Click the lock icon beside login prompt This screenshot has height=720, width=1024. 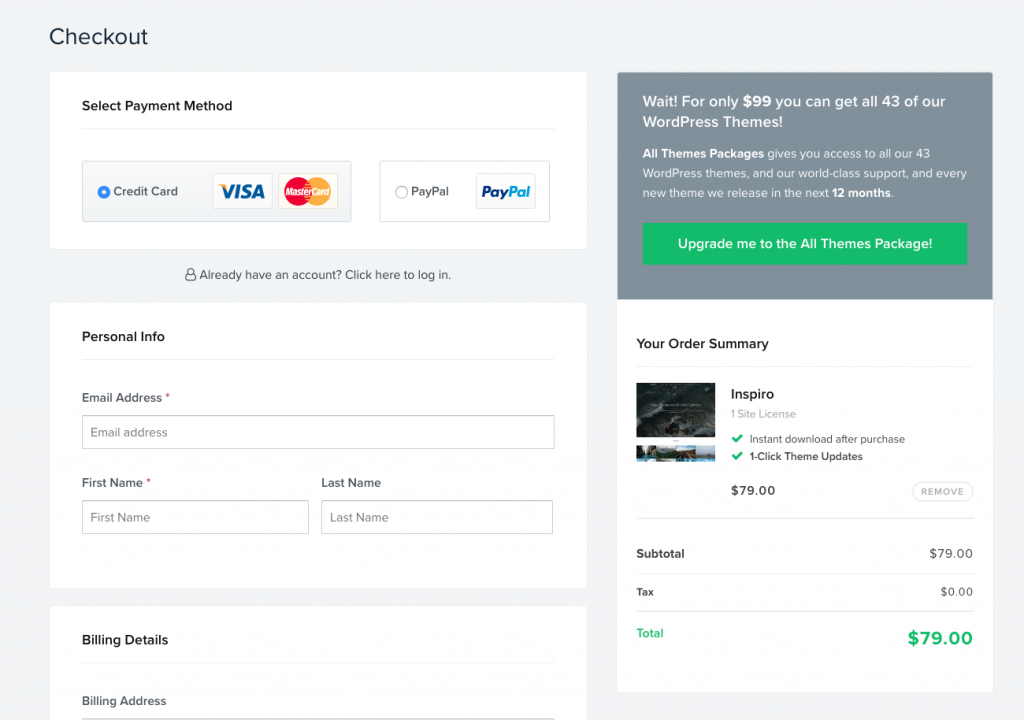pyautogui.click(x=190, y=274)
